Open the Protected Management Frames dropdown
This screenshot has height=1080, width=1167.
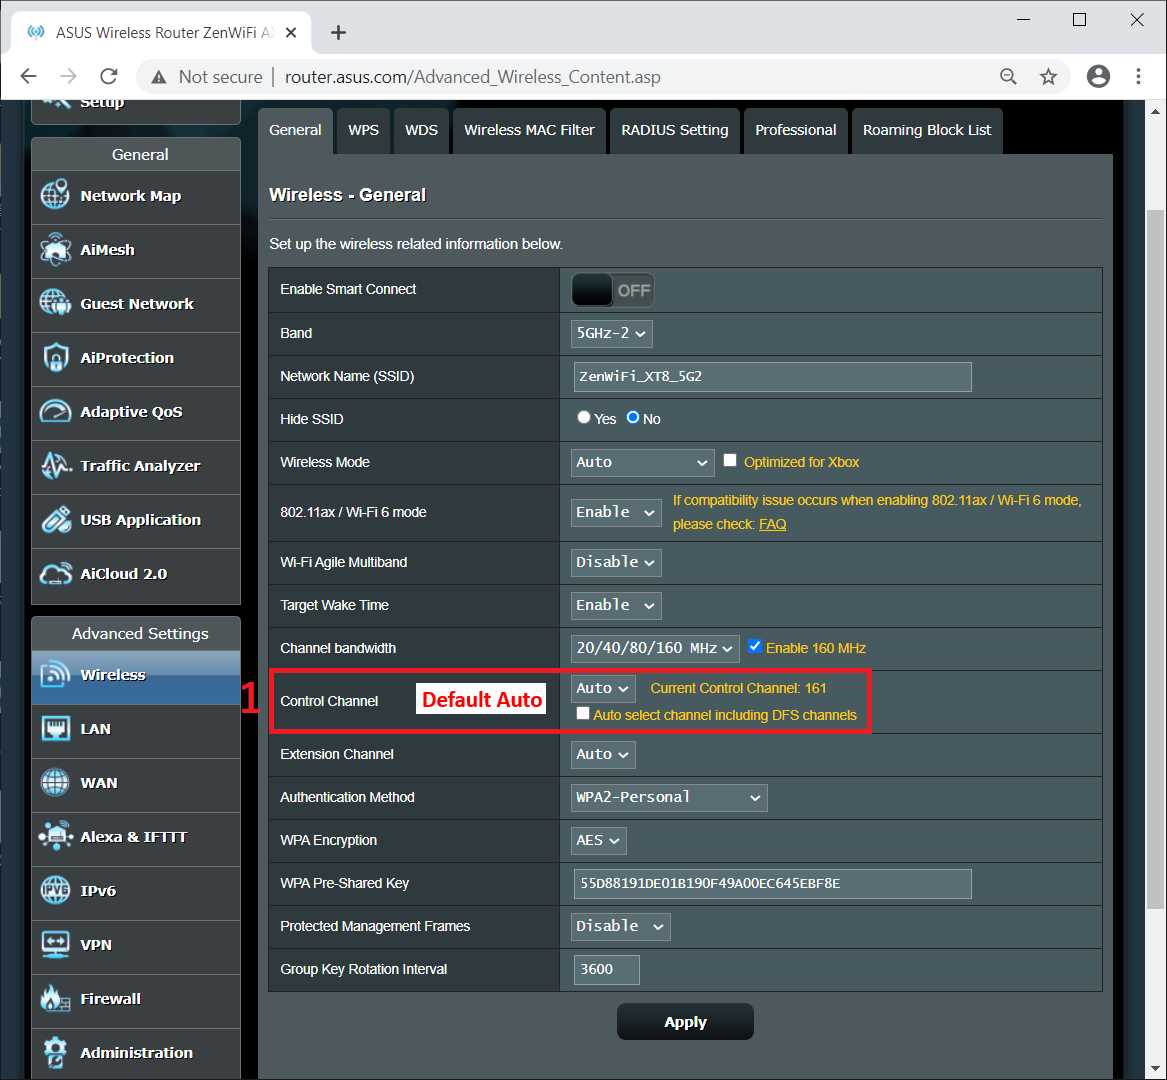tap(621, 927)
